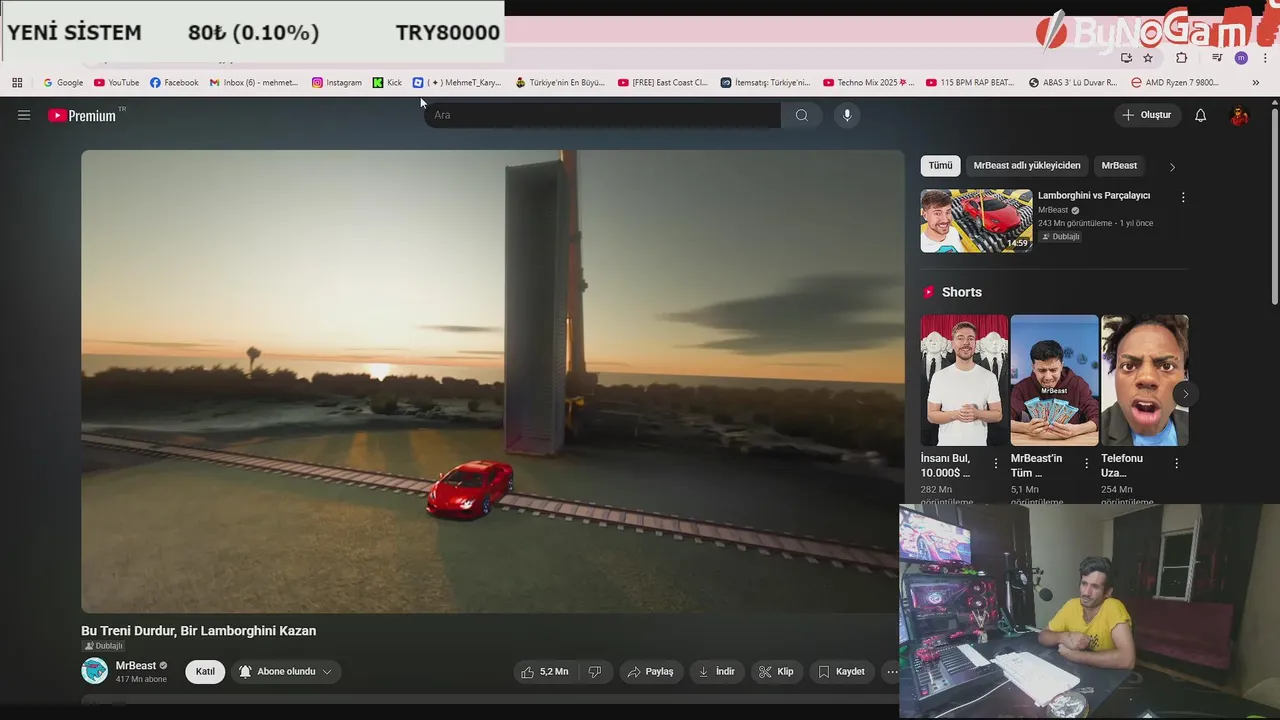Viewport: 1280px width, 720px height.
Task: Click the Klip clip button
Action: click(776, 672)
